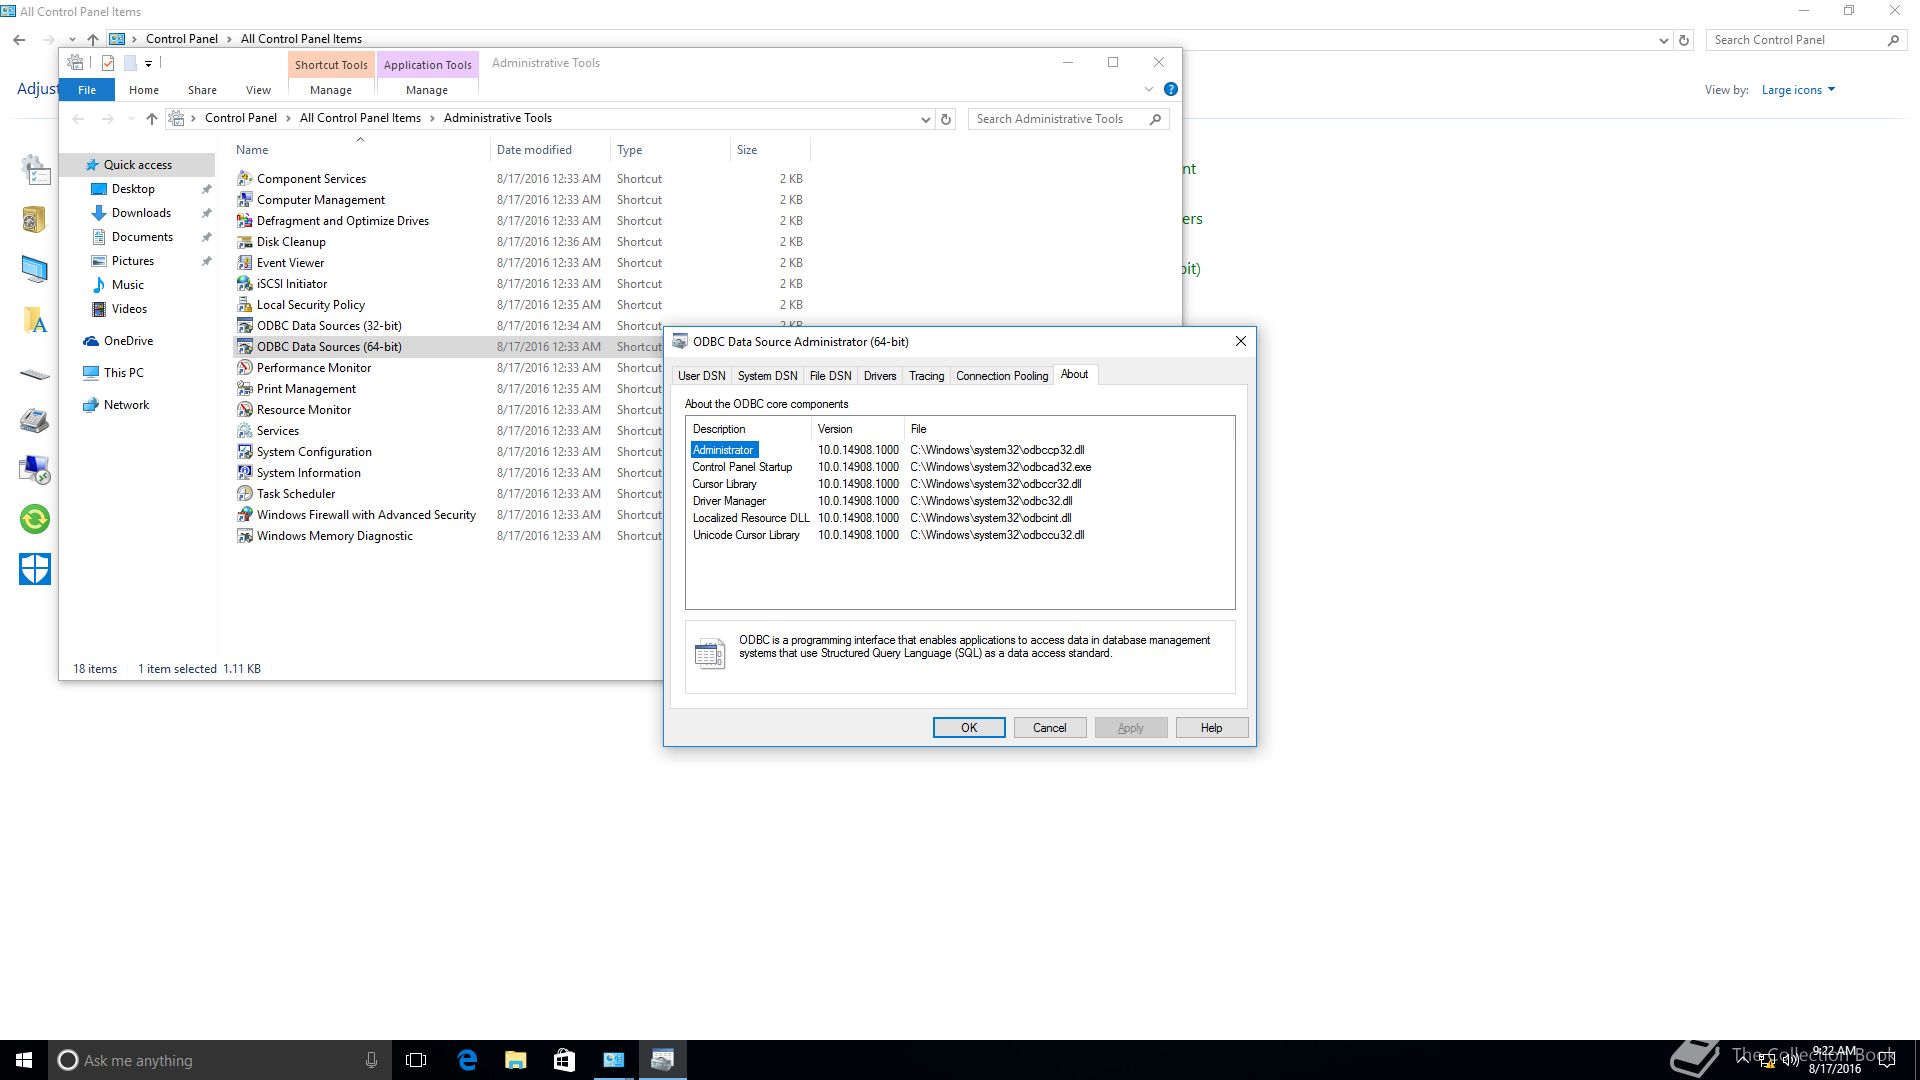Select This PC in the navigation pane
The width and height of the screenshot is (1920, 1080).
pyautogui.click(x=123, y=373)
